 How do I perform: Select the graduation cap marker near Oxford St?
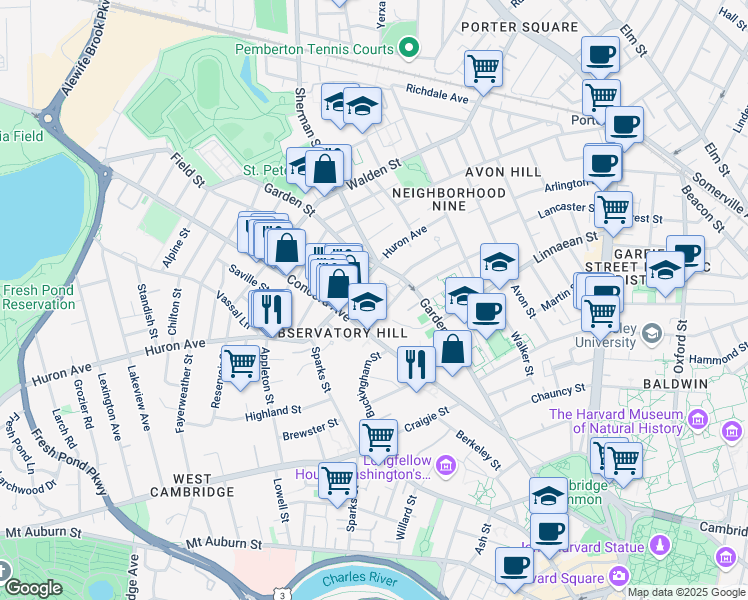click(665, 271)
